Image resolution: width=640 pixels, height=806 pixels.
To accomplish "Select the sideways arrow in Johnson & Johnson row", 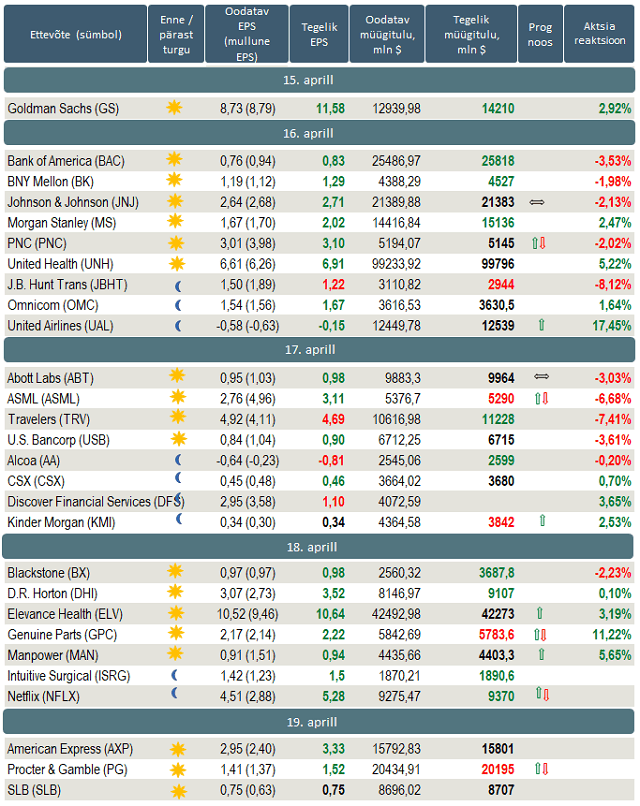I will 537,203.
